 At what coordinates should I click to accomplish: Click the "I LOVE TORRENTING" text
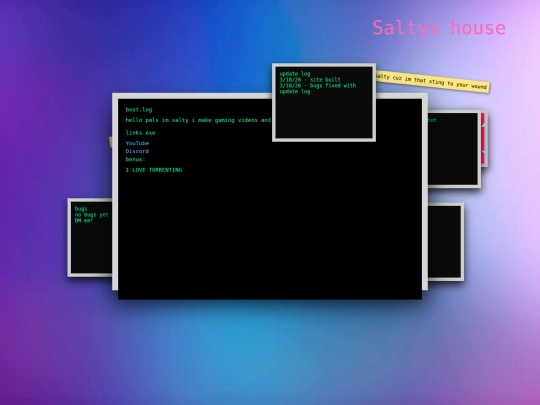[154, 170]
